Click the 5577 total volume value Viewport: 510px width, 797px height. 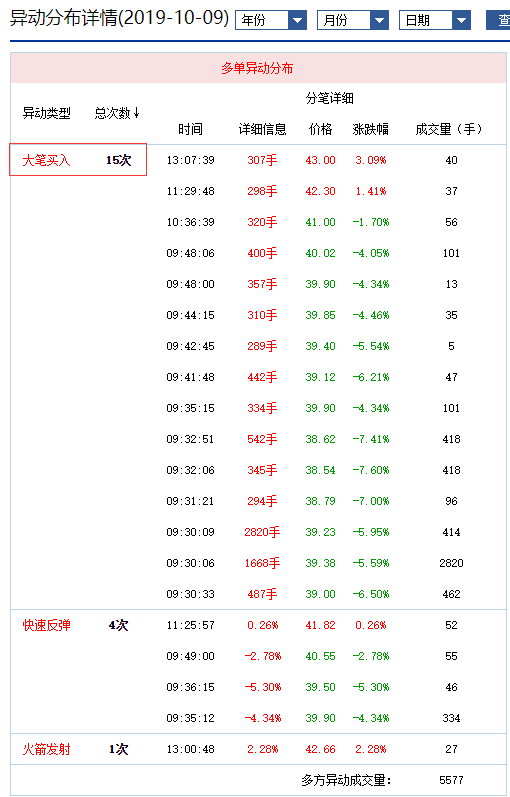coord(452,780)
